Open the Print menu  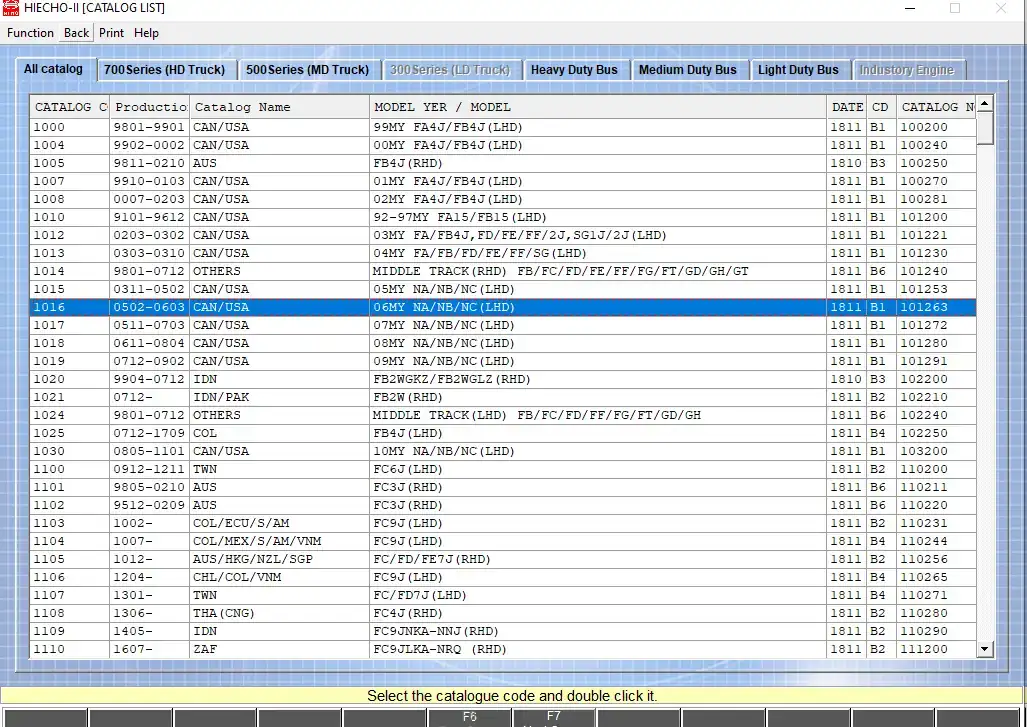111,33
